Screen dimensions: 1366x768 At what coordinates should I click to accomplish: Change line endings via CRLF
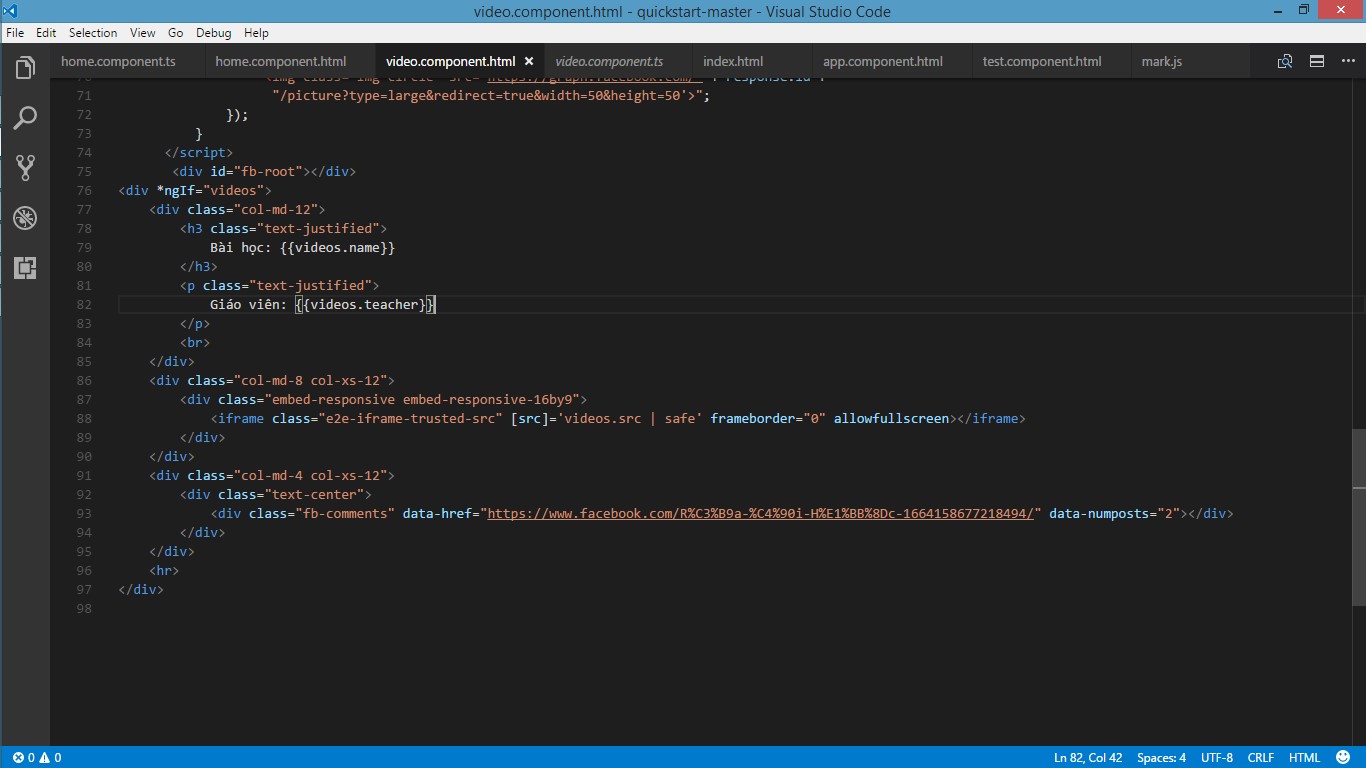[1261, 758]
